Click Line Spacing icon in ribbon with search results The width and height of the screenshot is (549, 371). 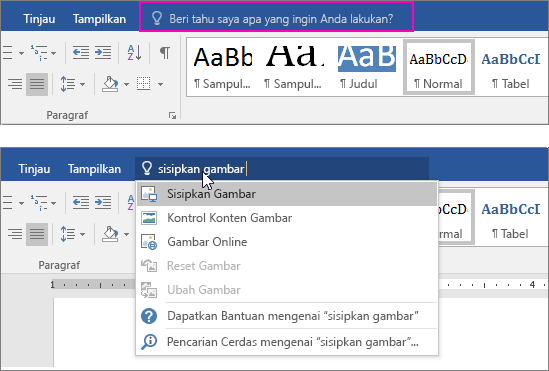[68, 234]
